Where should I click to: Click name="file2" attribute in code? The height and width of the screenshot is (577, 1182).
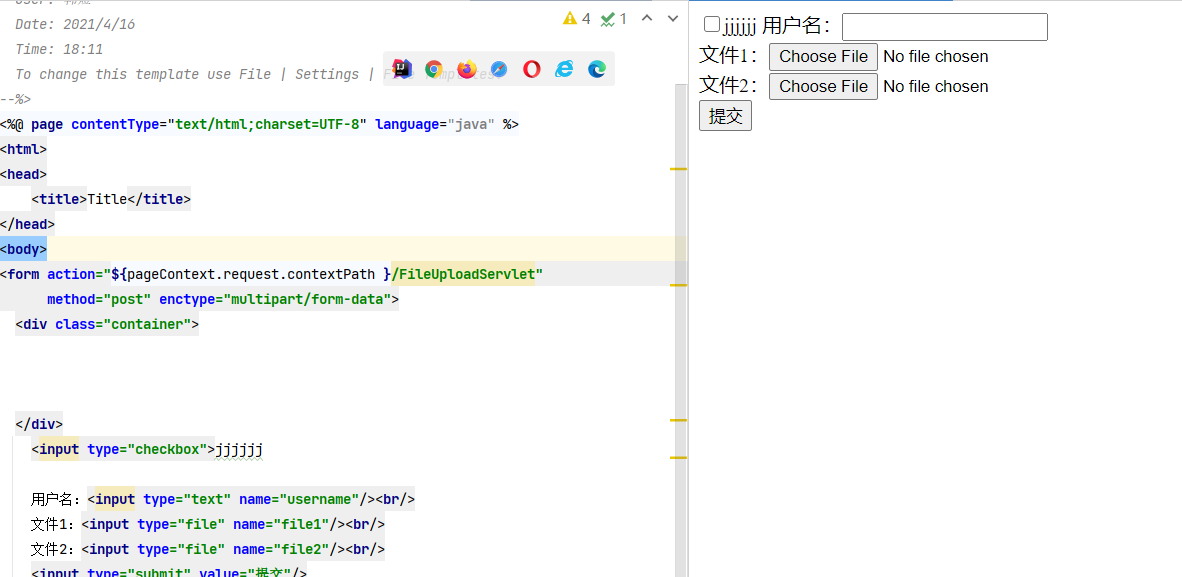[x=280, y=549]
